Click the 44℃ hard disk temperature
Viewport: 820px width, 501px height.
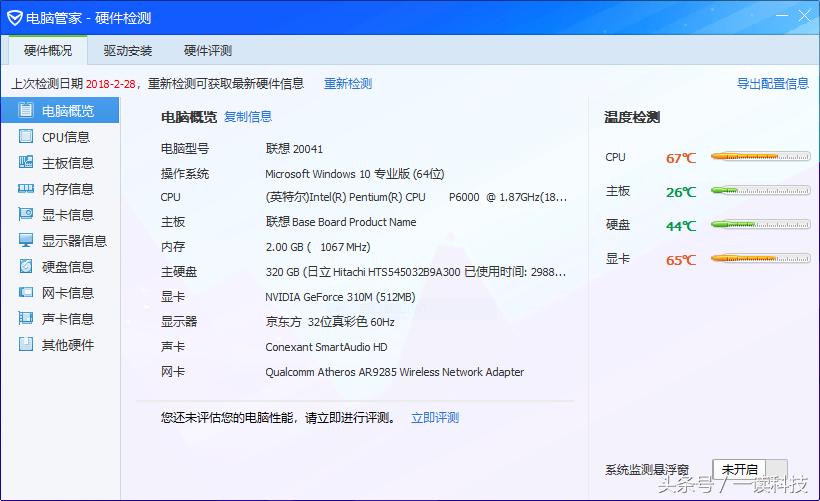[681, 226]
